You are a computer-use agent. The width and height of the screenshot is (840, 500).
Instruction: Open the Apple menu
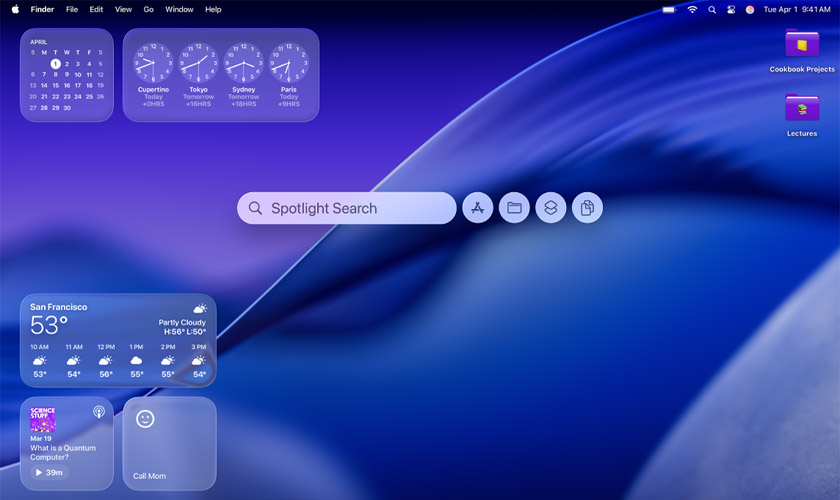[x=15, y=9]
